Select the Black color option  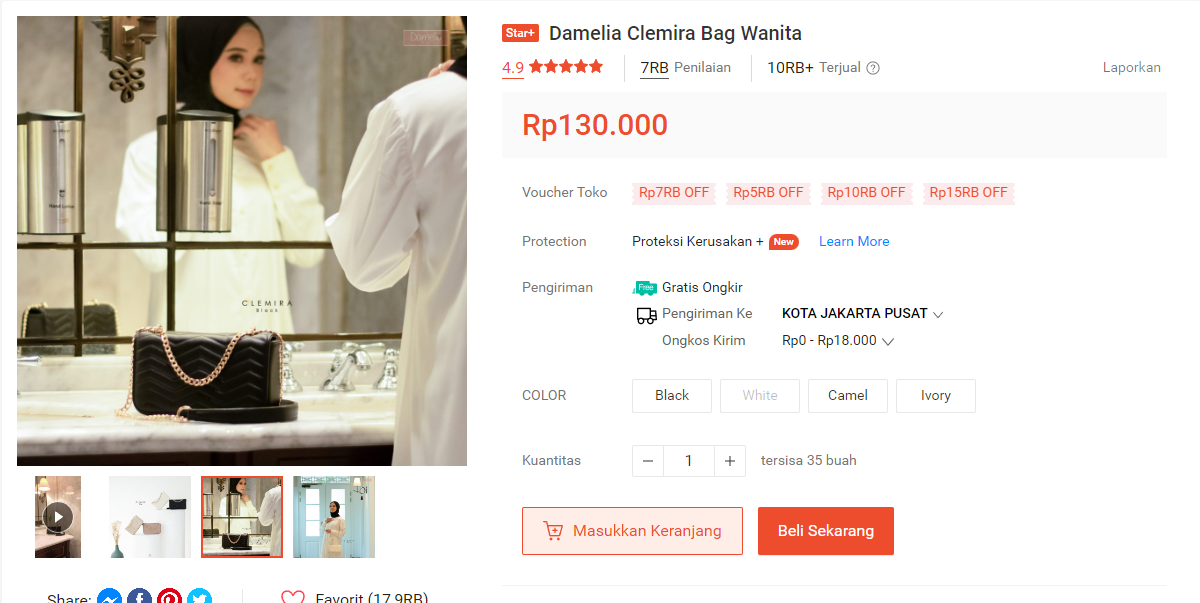point(672,396)
